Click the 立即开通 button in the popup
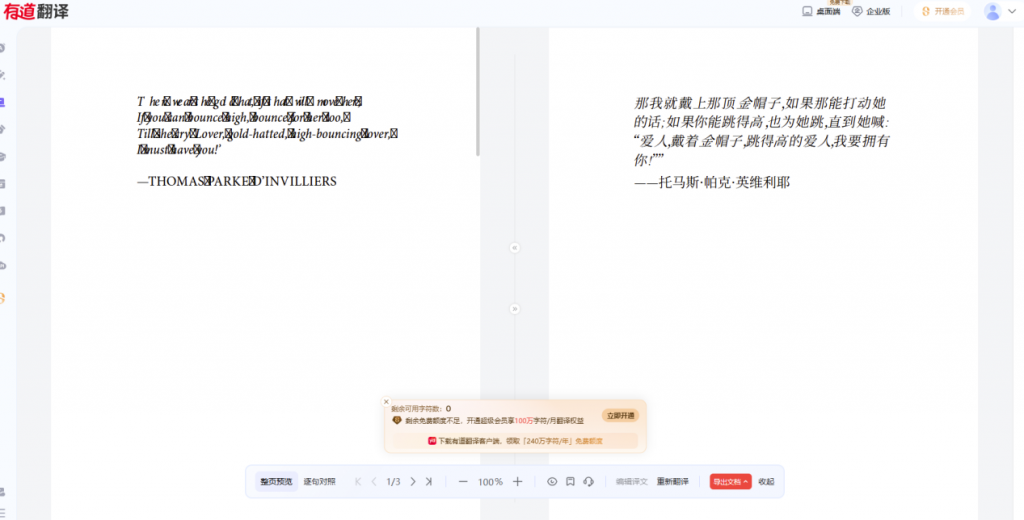 coord(620,415)
